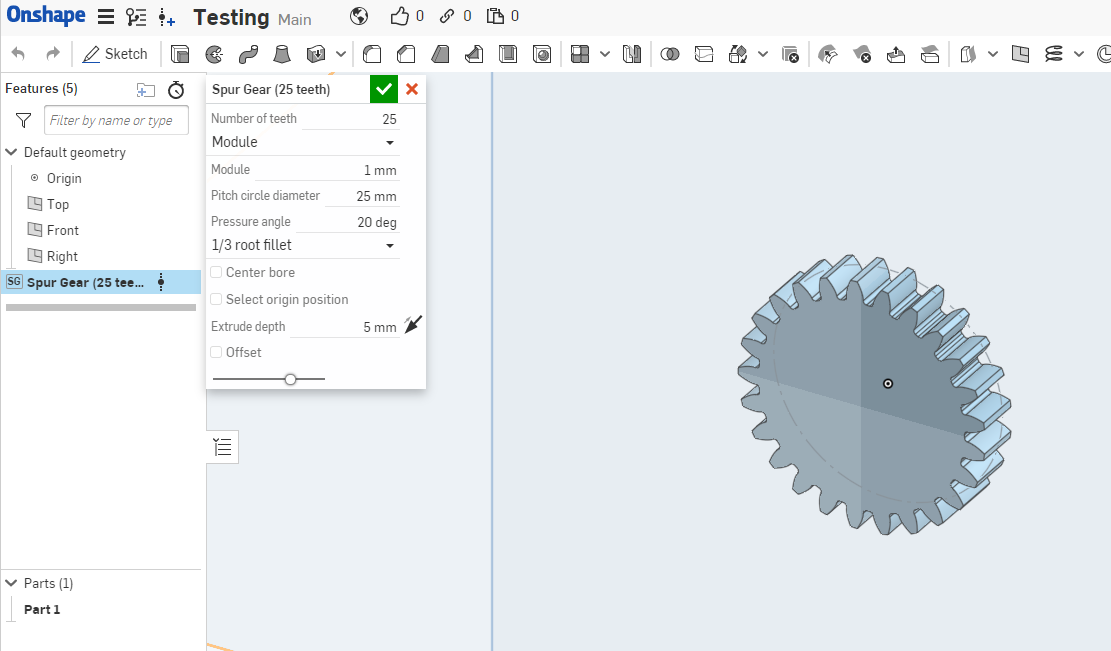Screen dimensions: 1111x651
Task: Click the copies count icon
Action: click(x=495, y=16)
